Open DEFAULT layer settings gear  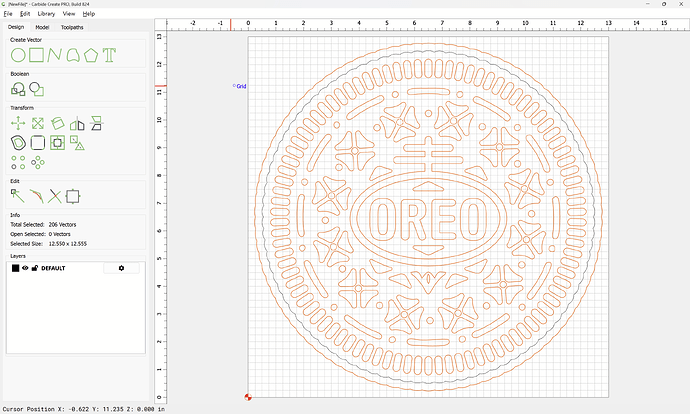pyautogui.click(x=121, y=268)
